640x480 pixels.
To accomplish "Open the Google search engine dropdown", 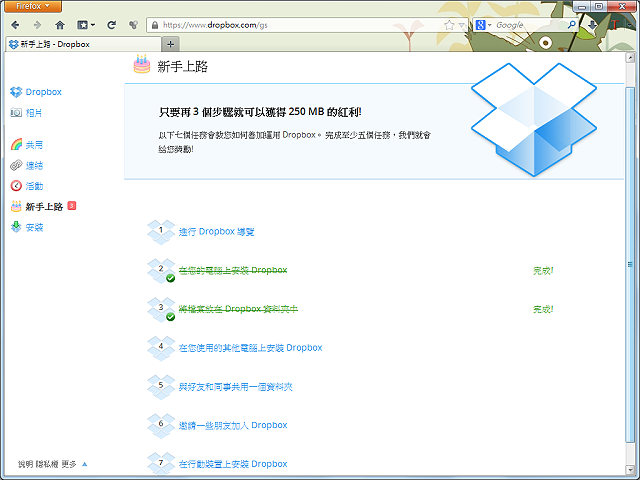I will coord(483,25).
